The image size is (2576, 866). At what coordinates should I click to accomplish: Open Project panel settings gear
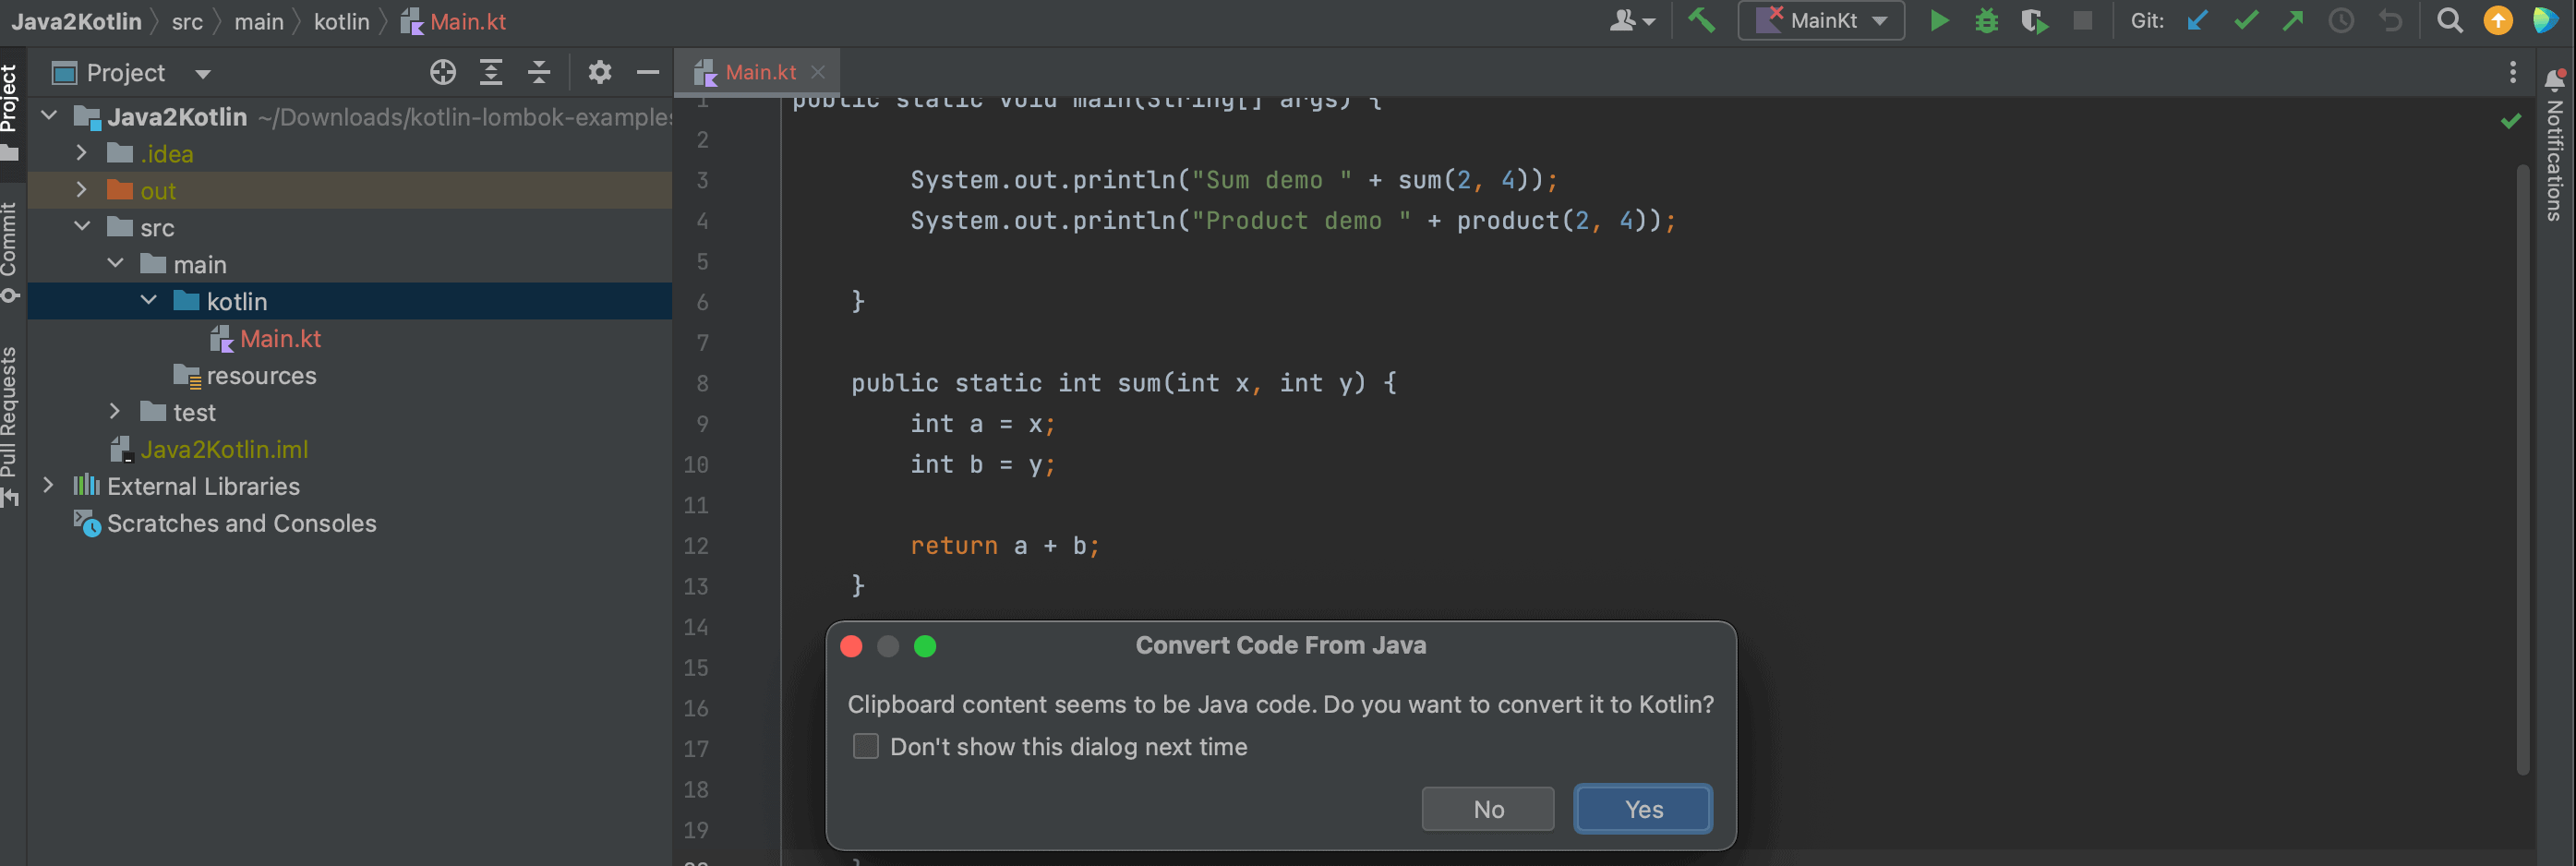(x=599, y=72)
